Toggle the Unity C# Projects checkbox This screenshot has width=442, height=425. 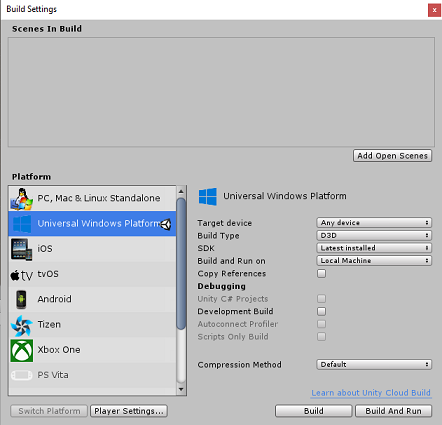(x=322, y=299)
